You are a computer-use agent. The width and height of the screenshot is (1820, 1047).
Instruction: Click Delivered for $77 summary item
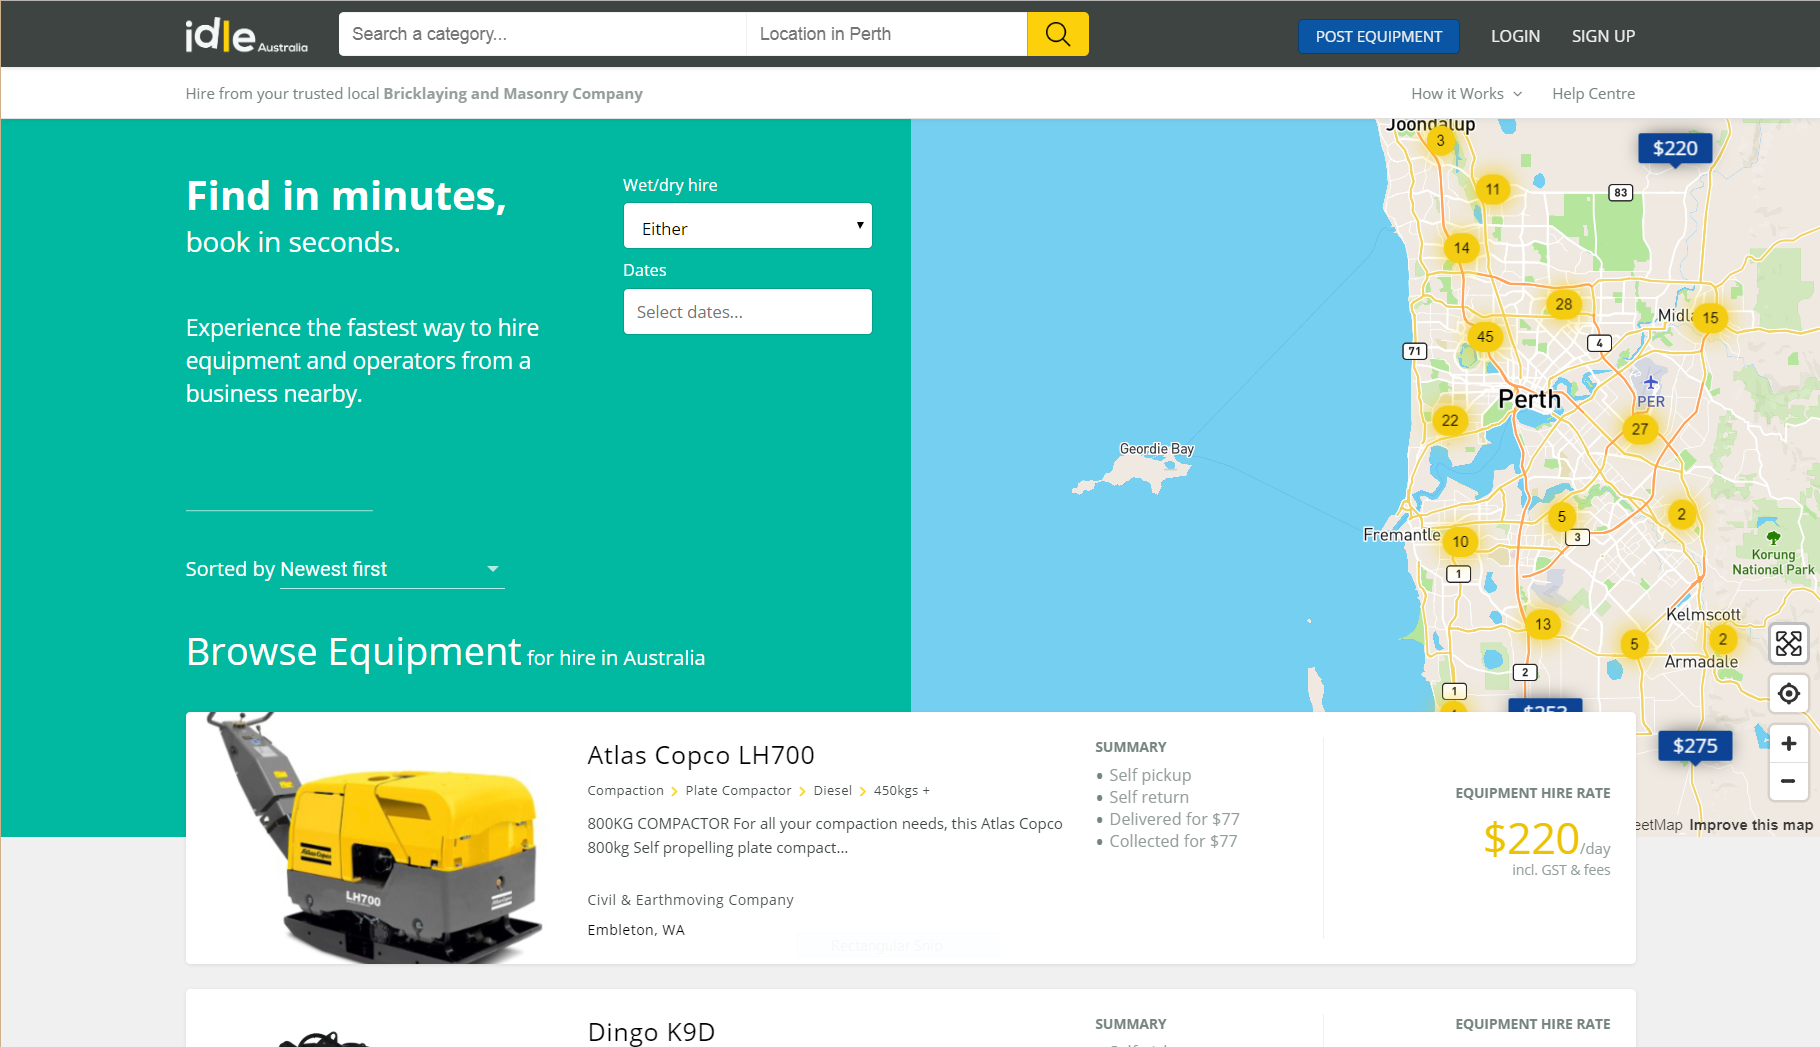coord(1174,819)
